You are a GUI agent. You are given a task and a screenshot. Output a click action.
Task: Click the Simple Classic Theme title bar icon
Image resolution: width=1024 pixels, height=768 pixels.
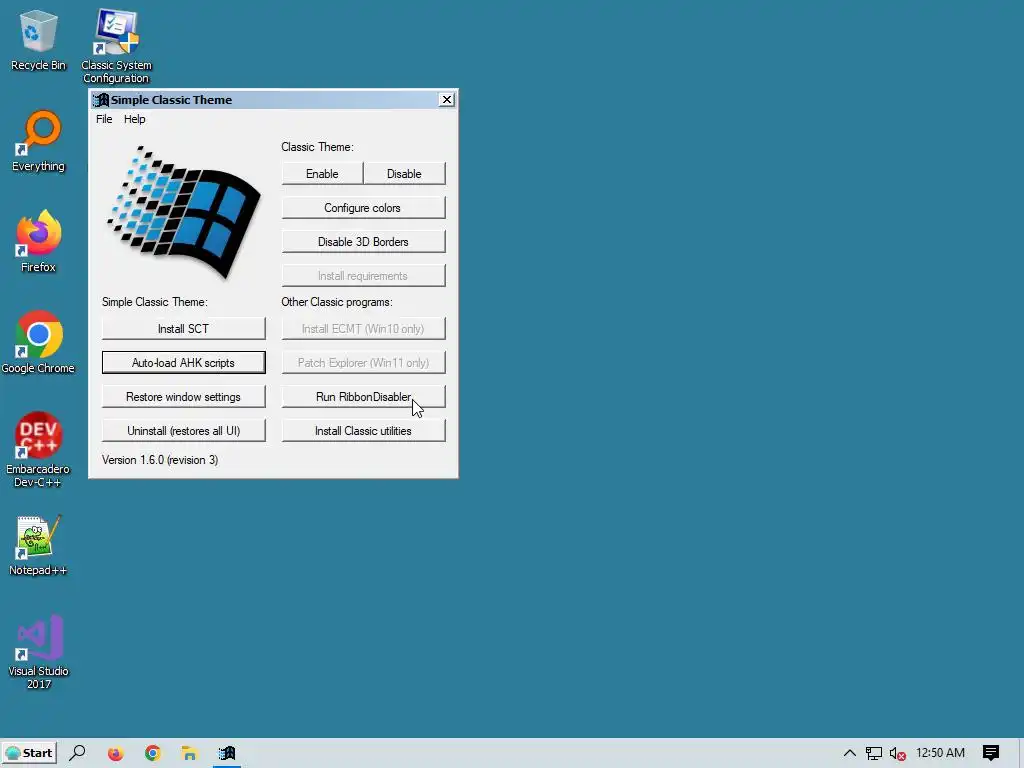tap(101, 100)
